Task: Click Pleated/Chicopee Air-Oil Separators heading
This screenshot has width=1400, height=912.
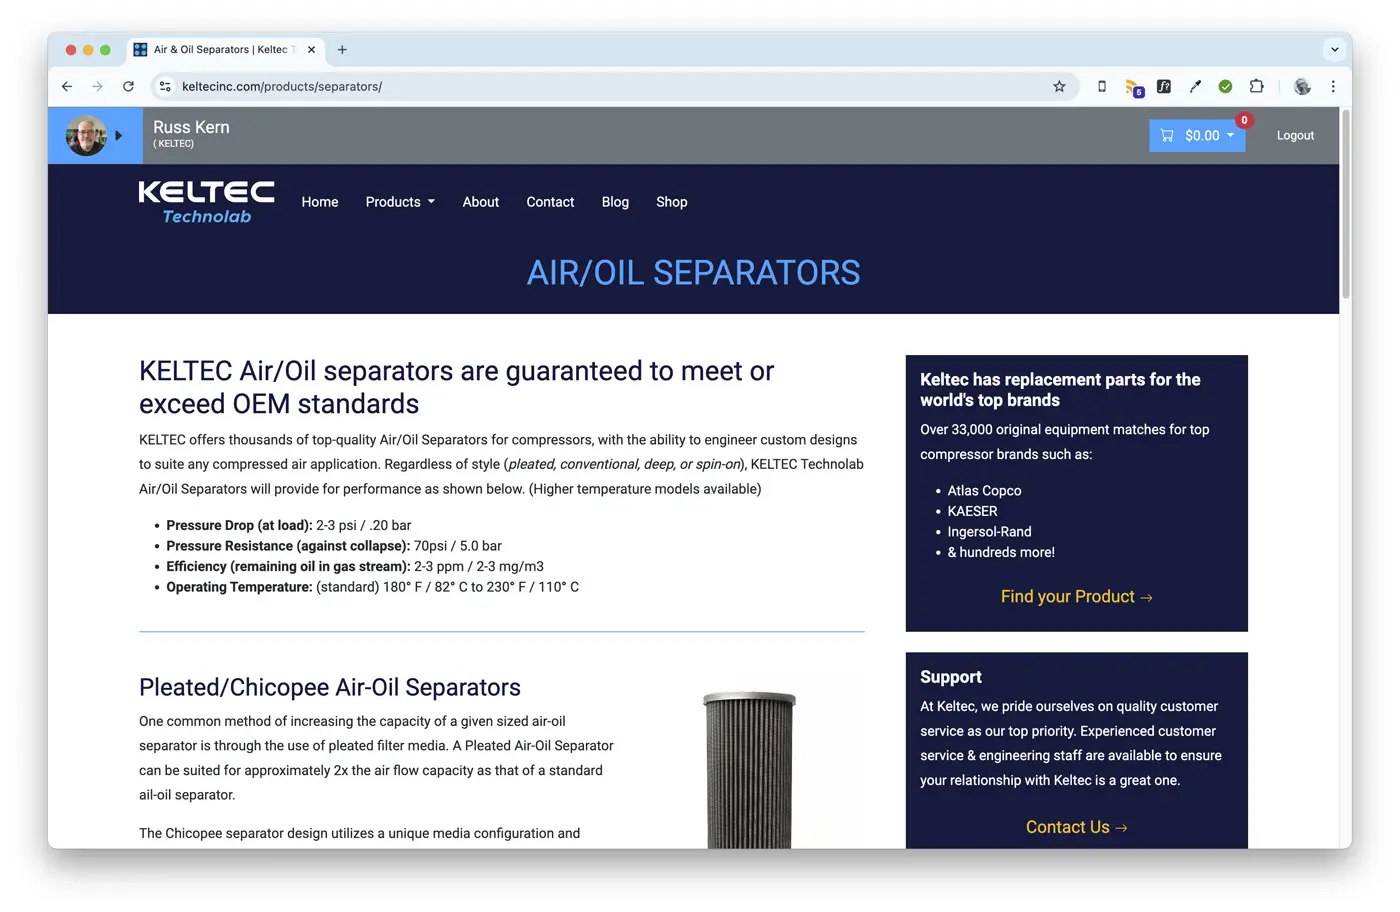Action: tap(330, 688)
